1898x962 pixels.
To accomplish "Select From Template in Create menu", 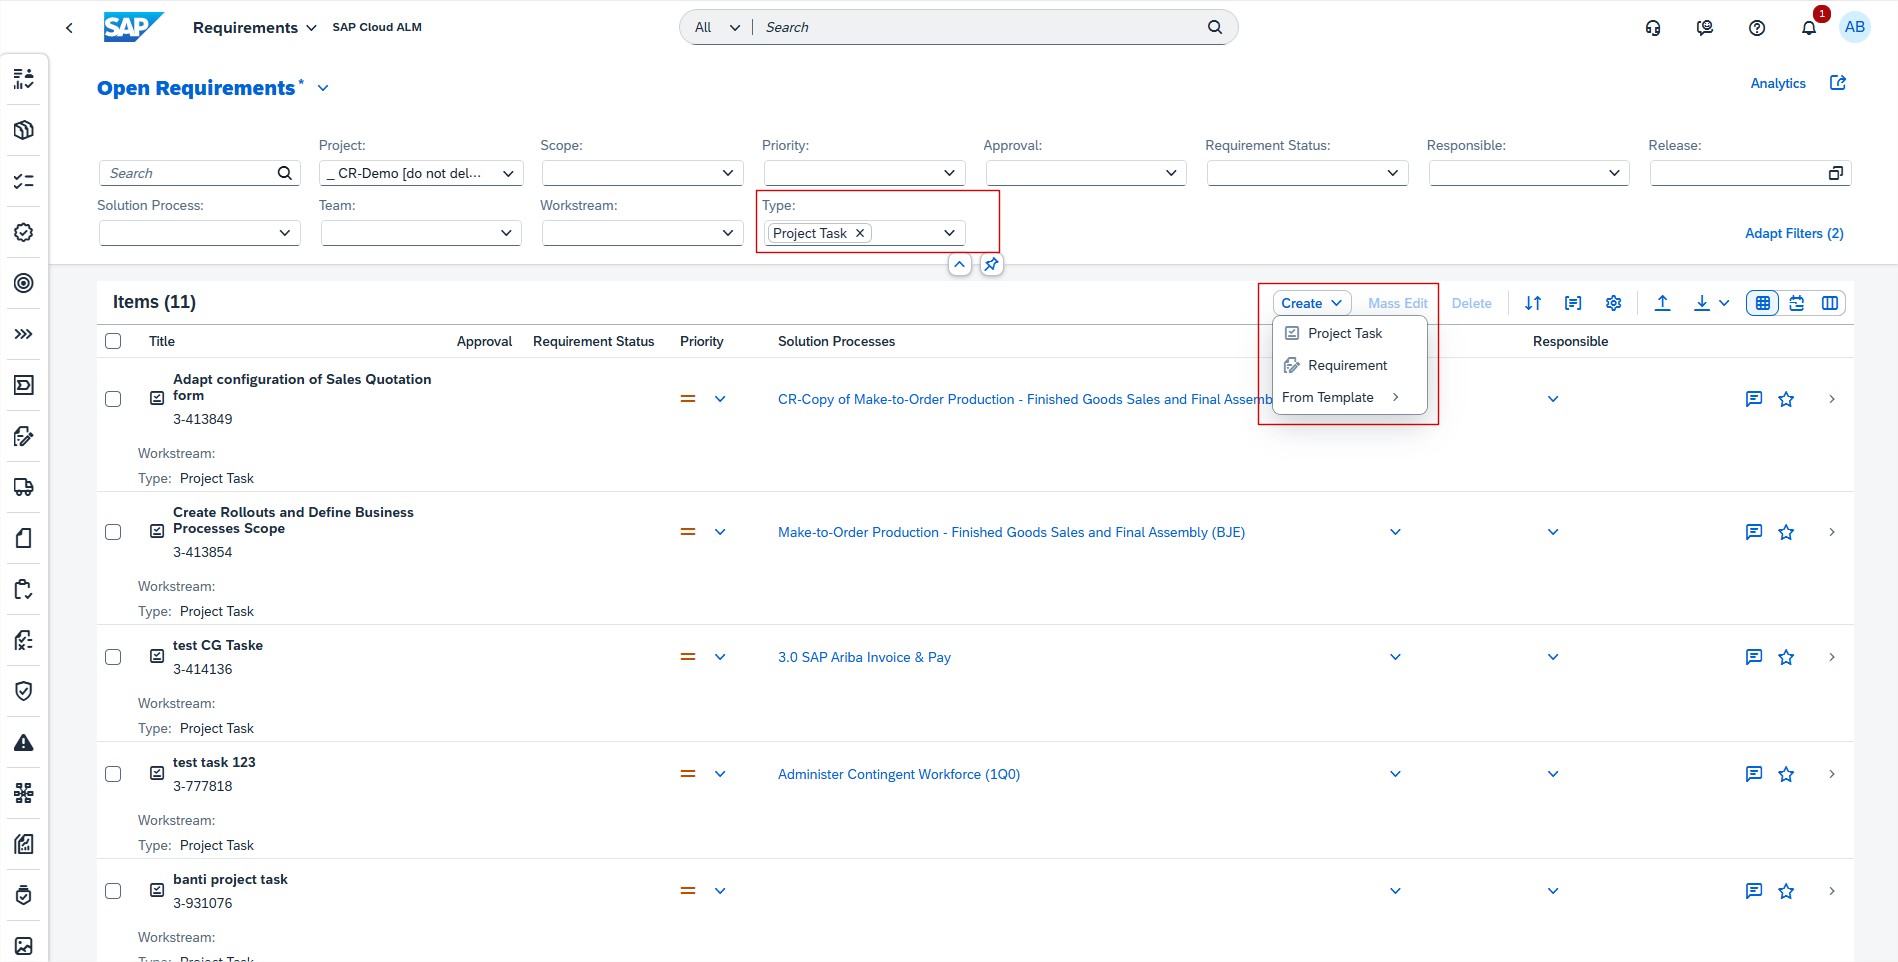I will point(1328,397).
